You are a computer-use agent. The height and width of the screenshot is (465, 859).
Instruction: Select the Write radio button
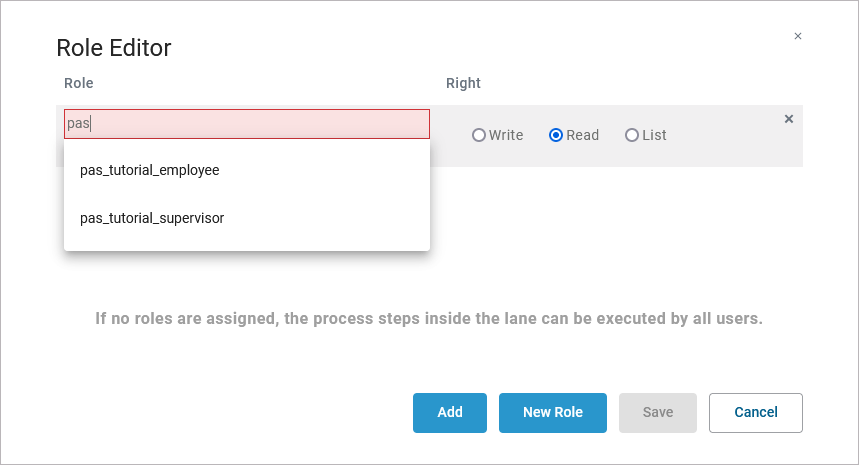(x=479, y=135)
